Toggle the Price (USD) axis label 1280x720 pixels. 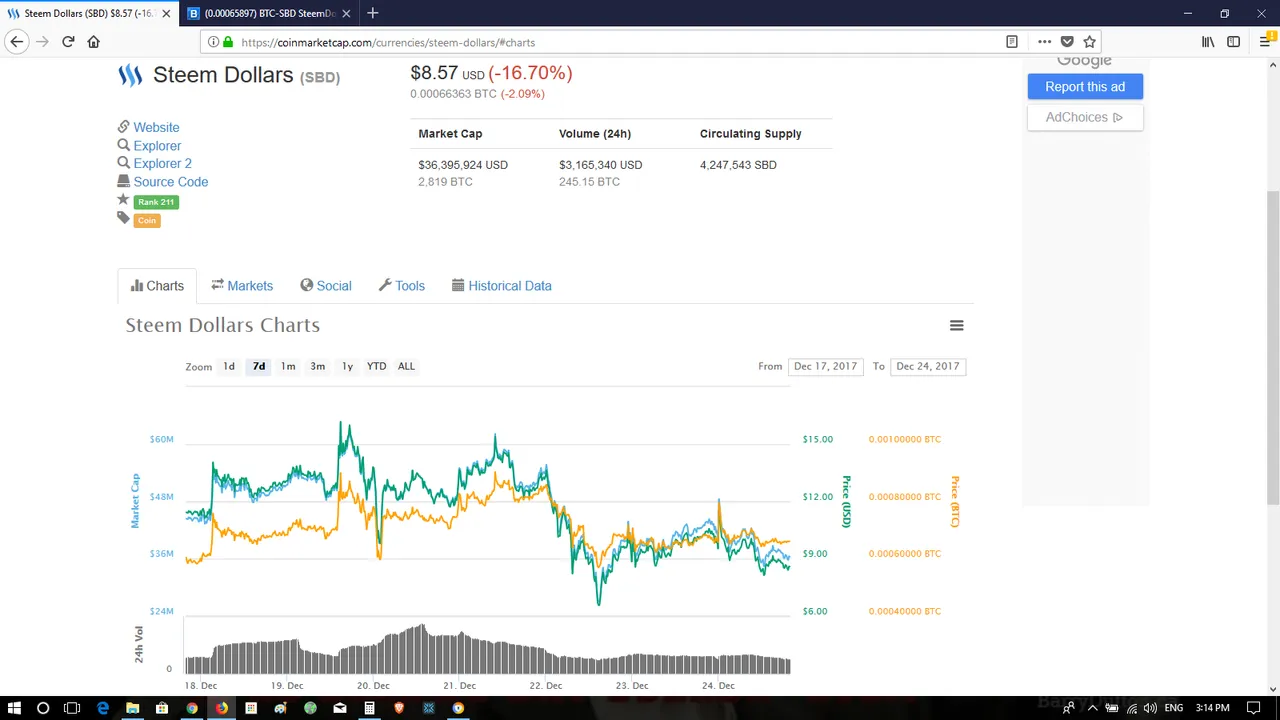pyautogui.click(x=846, y=500)
